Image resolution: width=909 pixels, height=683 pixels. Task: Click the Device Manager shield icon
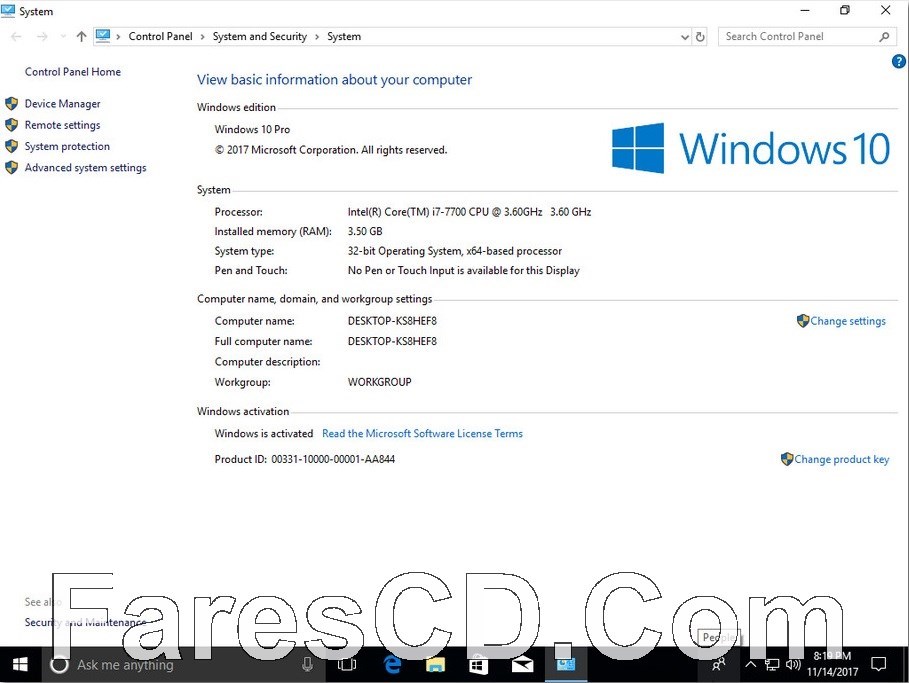point(12,104)
